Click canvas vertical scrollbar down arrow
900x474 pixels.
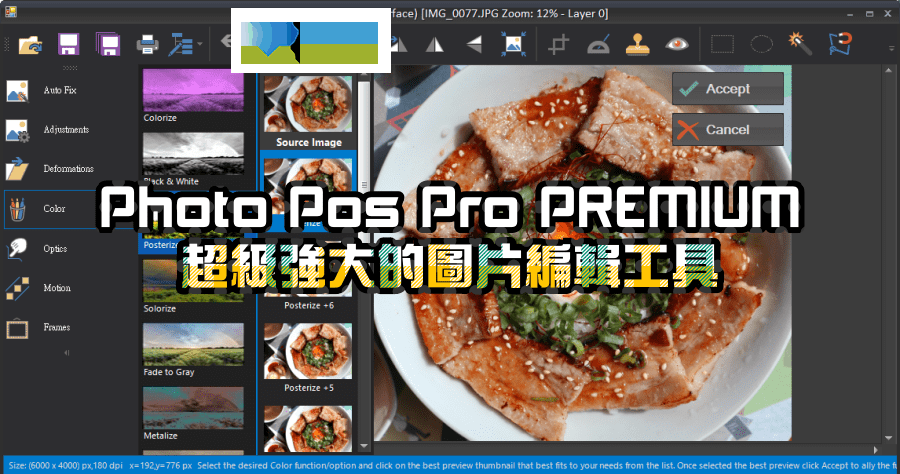coord(889,437)
